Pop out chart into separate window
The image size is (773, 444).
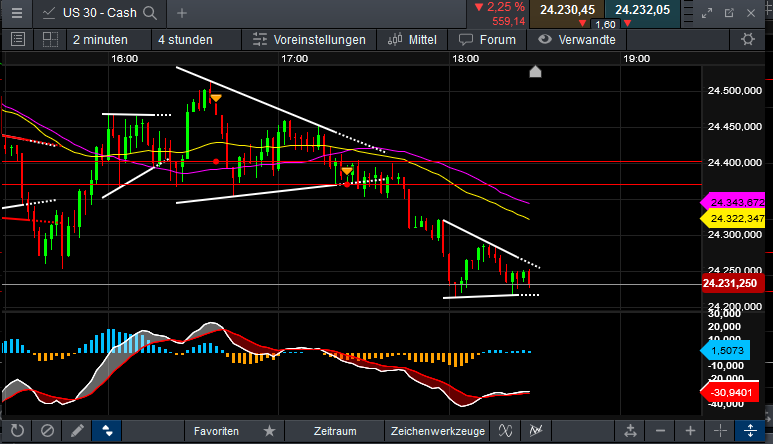click(x=729, y=13)
